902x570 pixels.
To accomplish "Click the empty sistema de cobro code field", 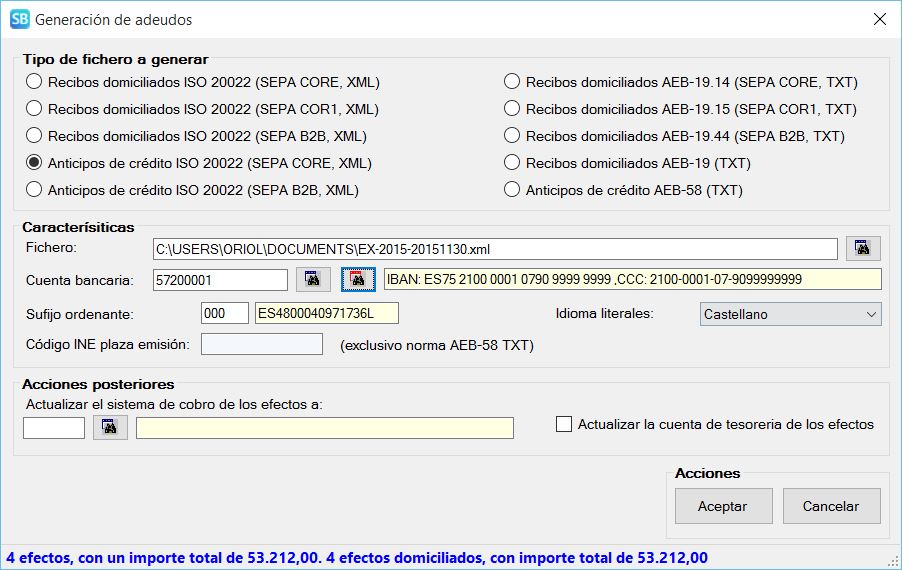I will tap(54, 428).
